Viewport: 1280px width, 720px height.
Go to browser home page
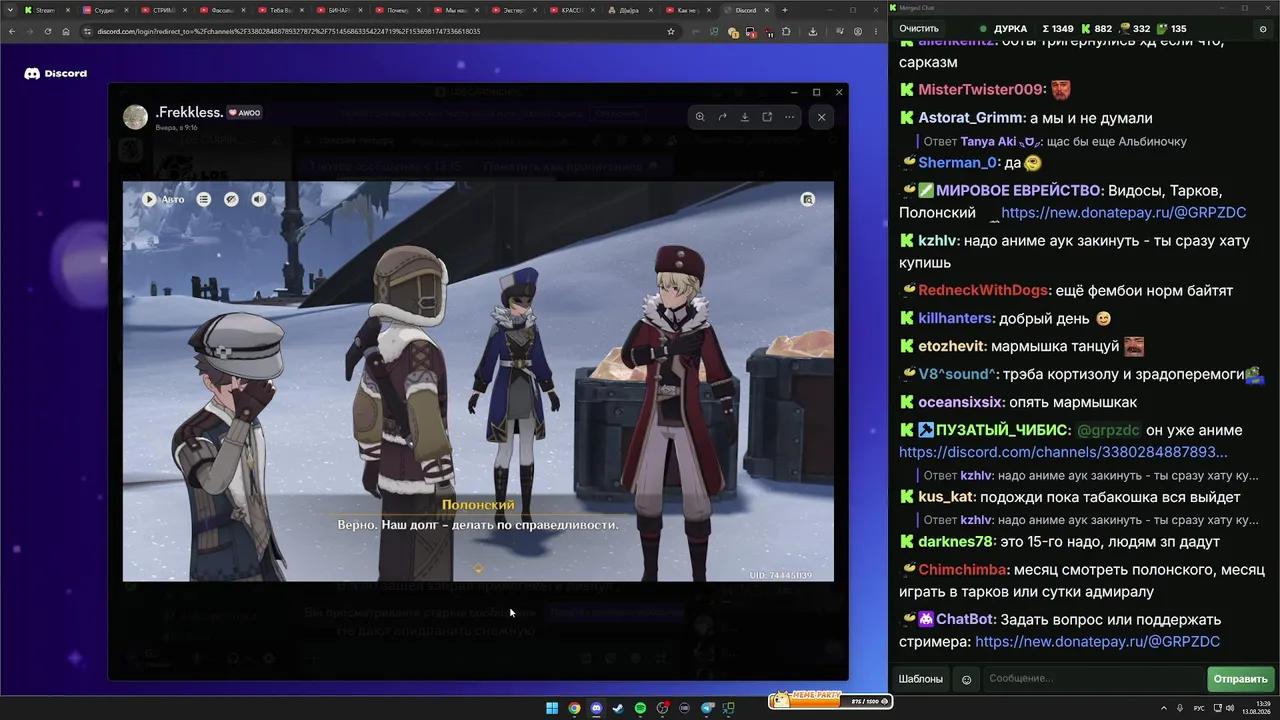(x=66, y=31)
